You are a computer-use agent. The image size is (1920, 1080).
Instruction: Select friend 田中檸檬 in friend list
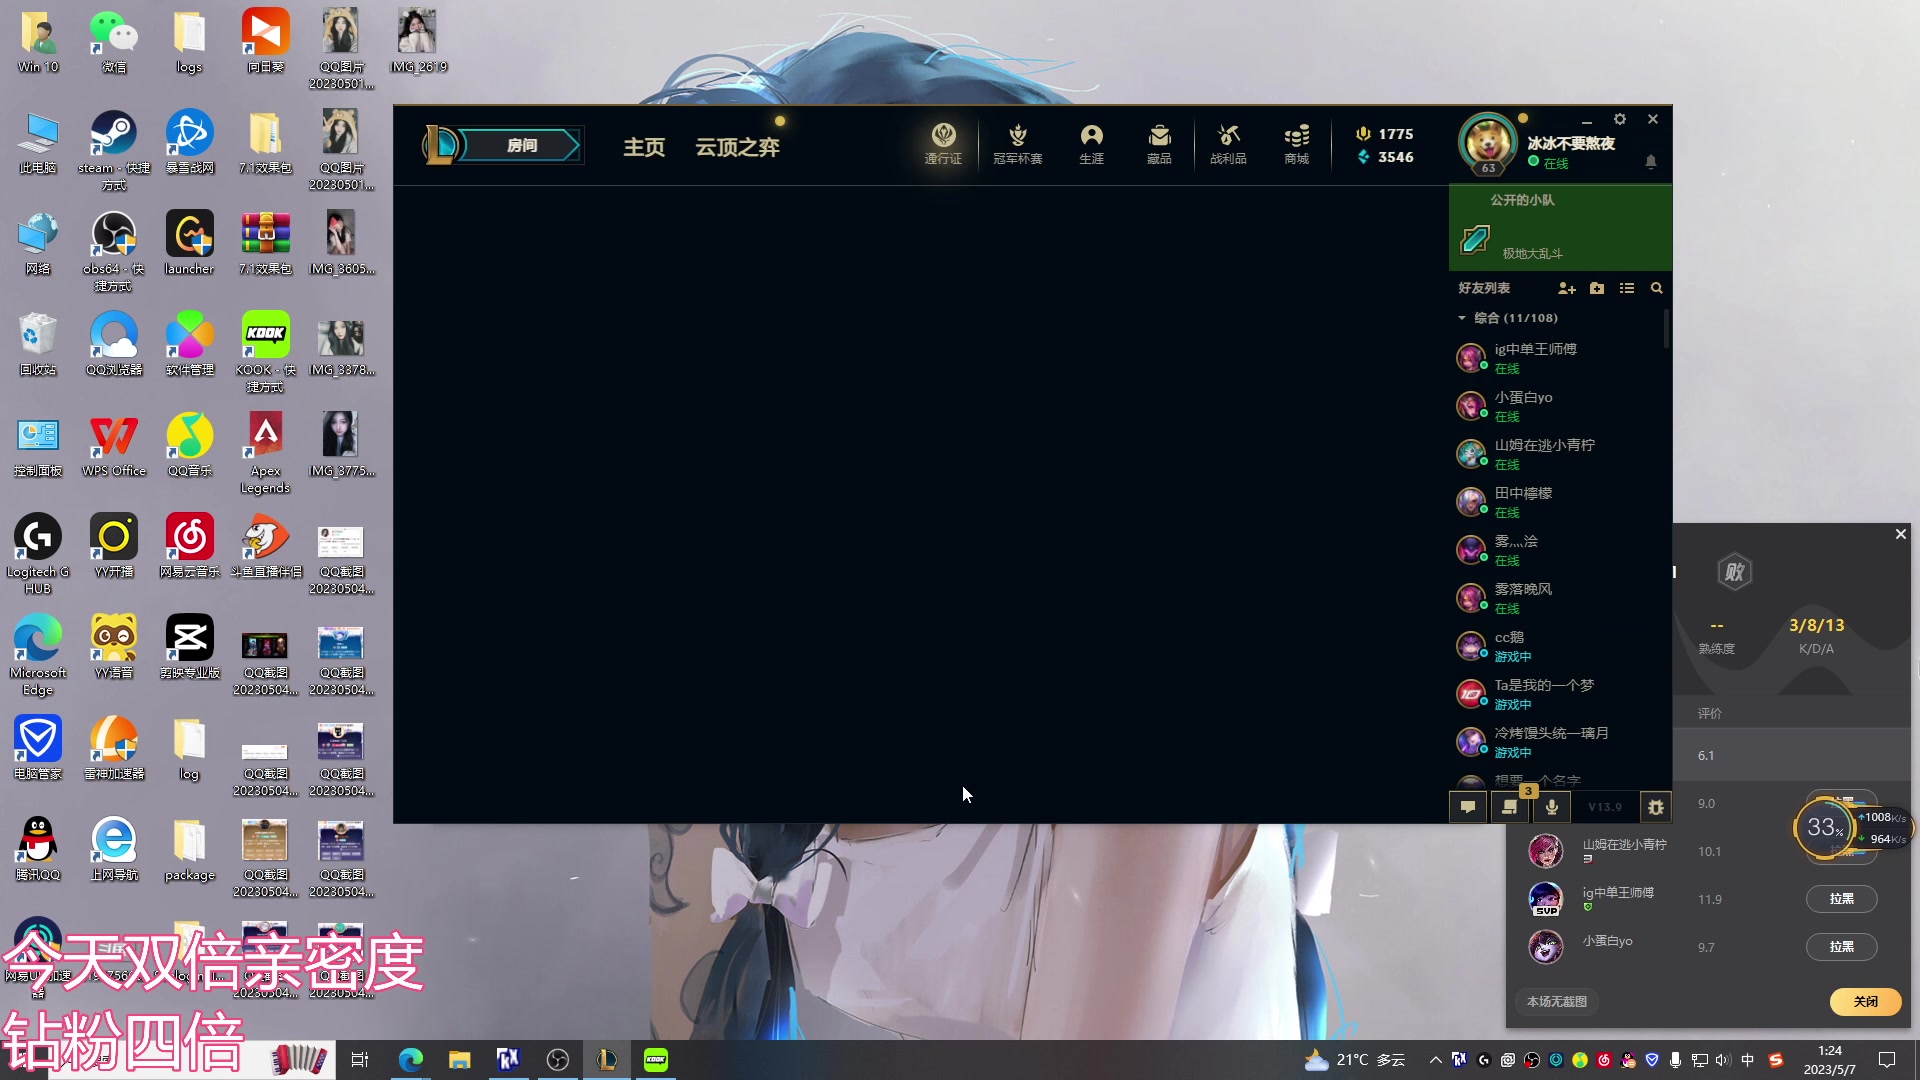point(1556,502)
